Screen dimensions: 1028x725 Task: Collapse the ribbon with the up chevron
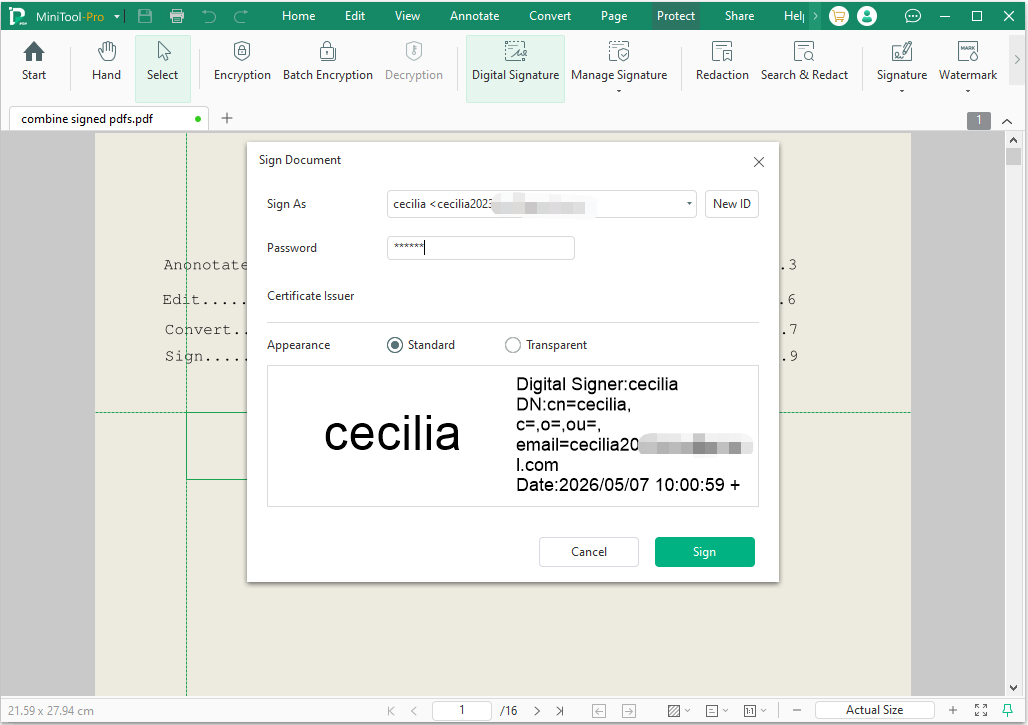1007,121
